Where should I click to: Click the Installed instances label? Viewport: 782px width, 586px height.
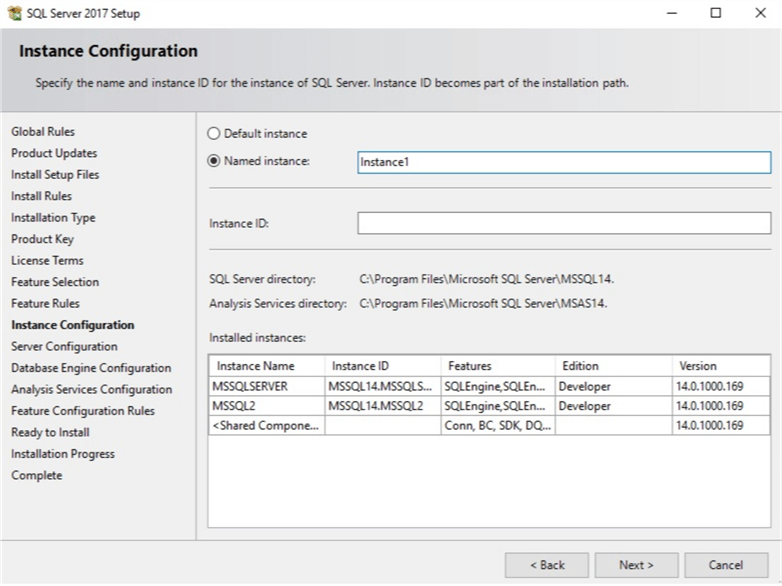pos(257,338)
